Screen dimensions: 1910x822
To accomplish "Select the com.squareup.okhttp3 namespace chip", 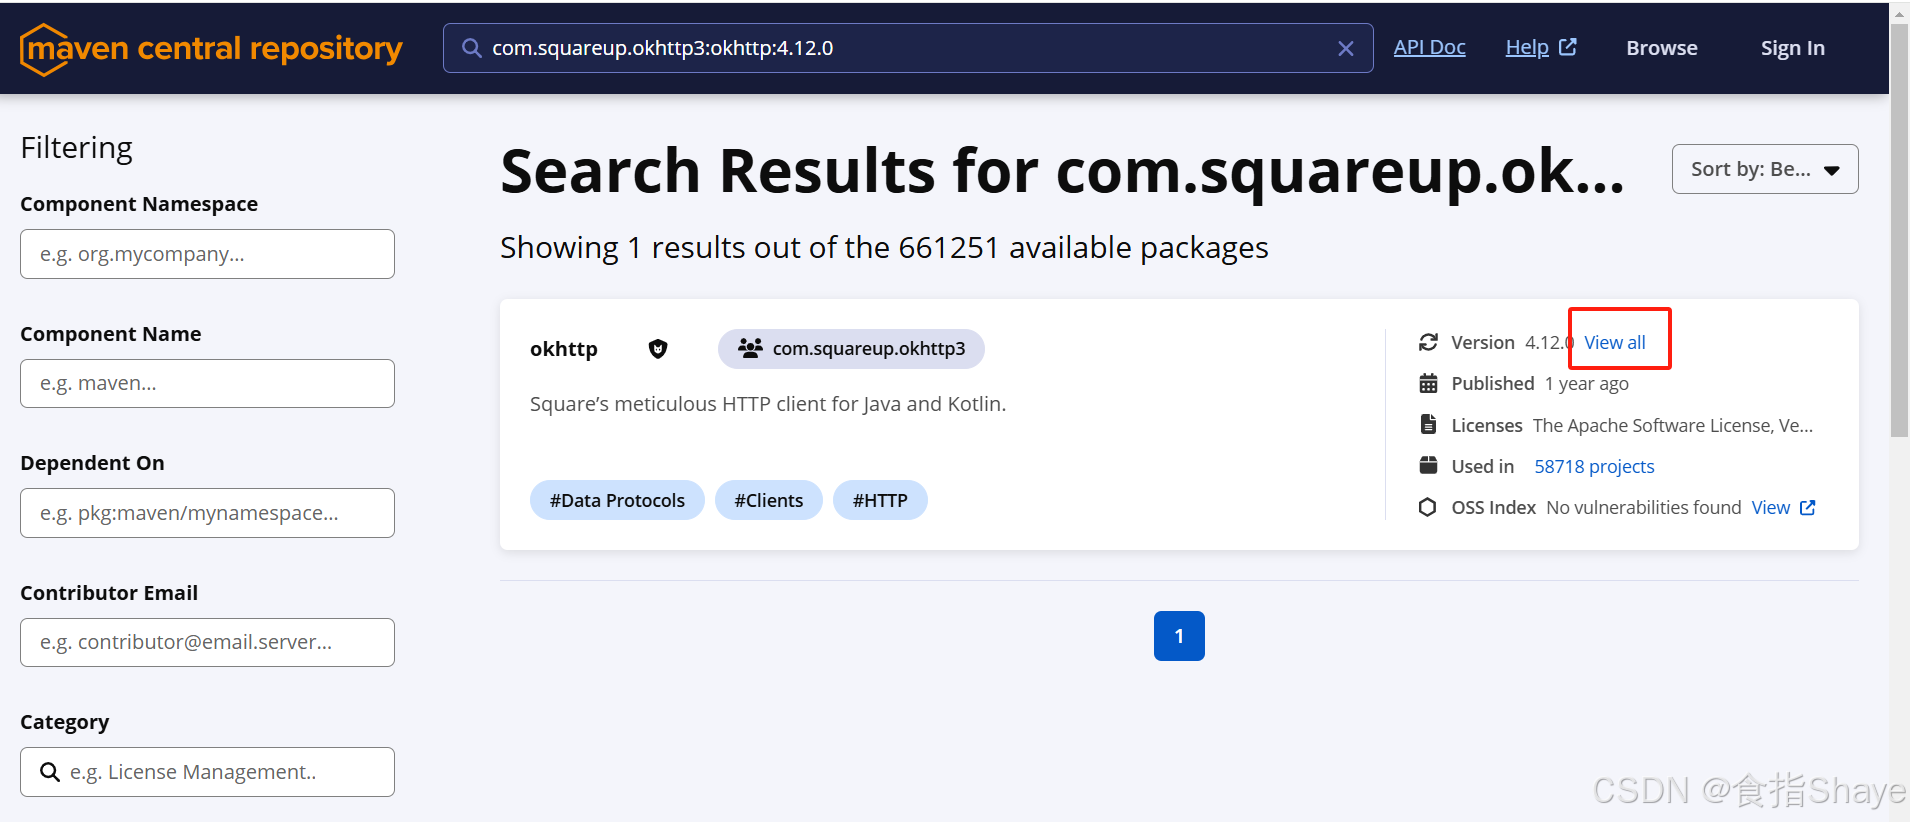I will [x=851, y=349].
